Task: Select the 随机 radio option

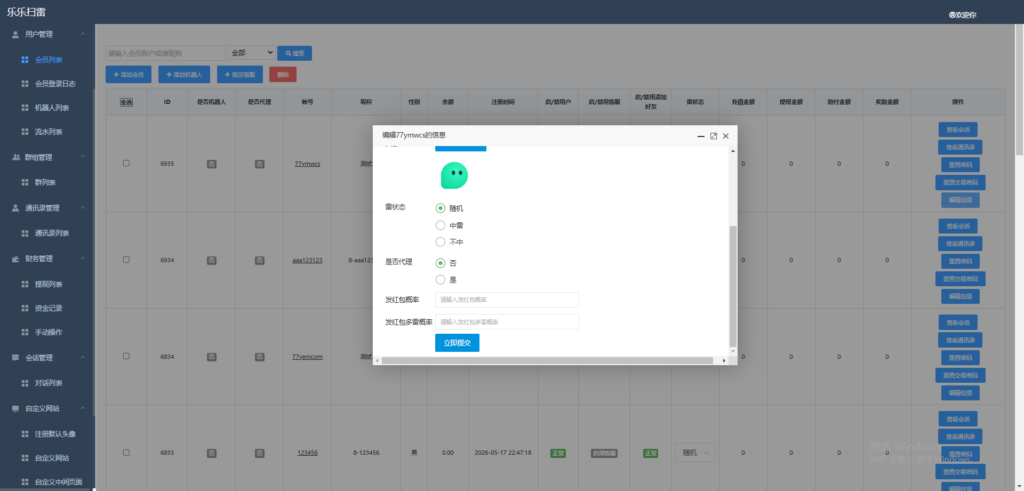Action: 440,208
